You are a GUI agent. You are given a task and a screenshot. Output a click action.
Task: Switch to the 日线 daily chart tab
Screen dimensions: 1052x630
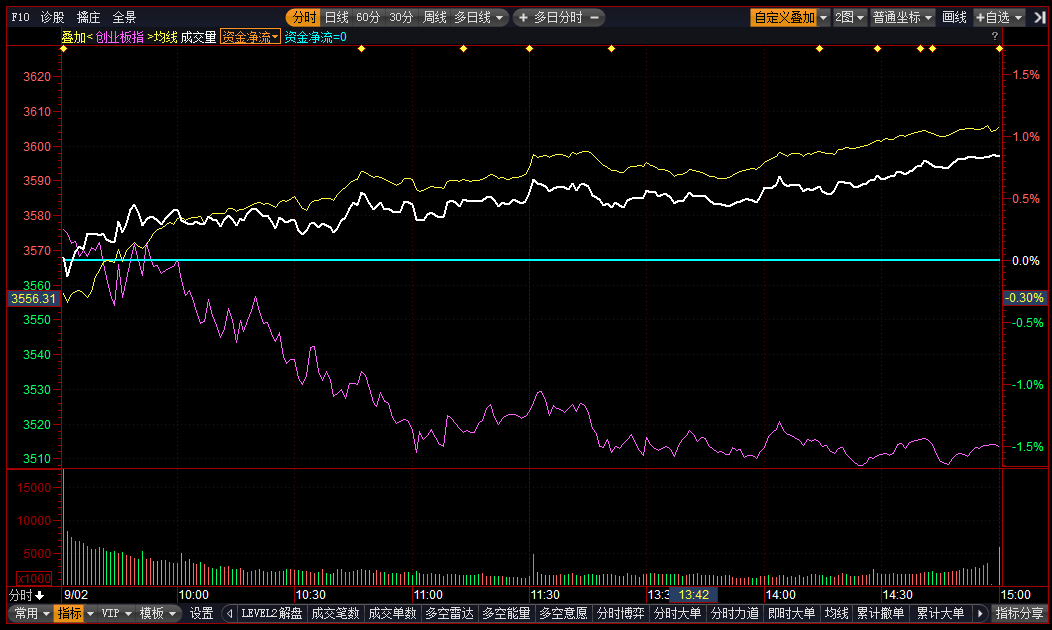tap(336, 17)
